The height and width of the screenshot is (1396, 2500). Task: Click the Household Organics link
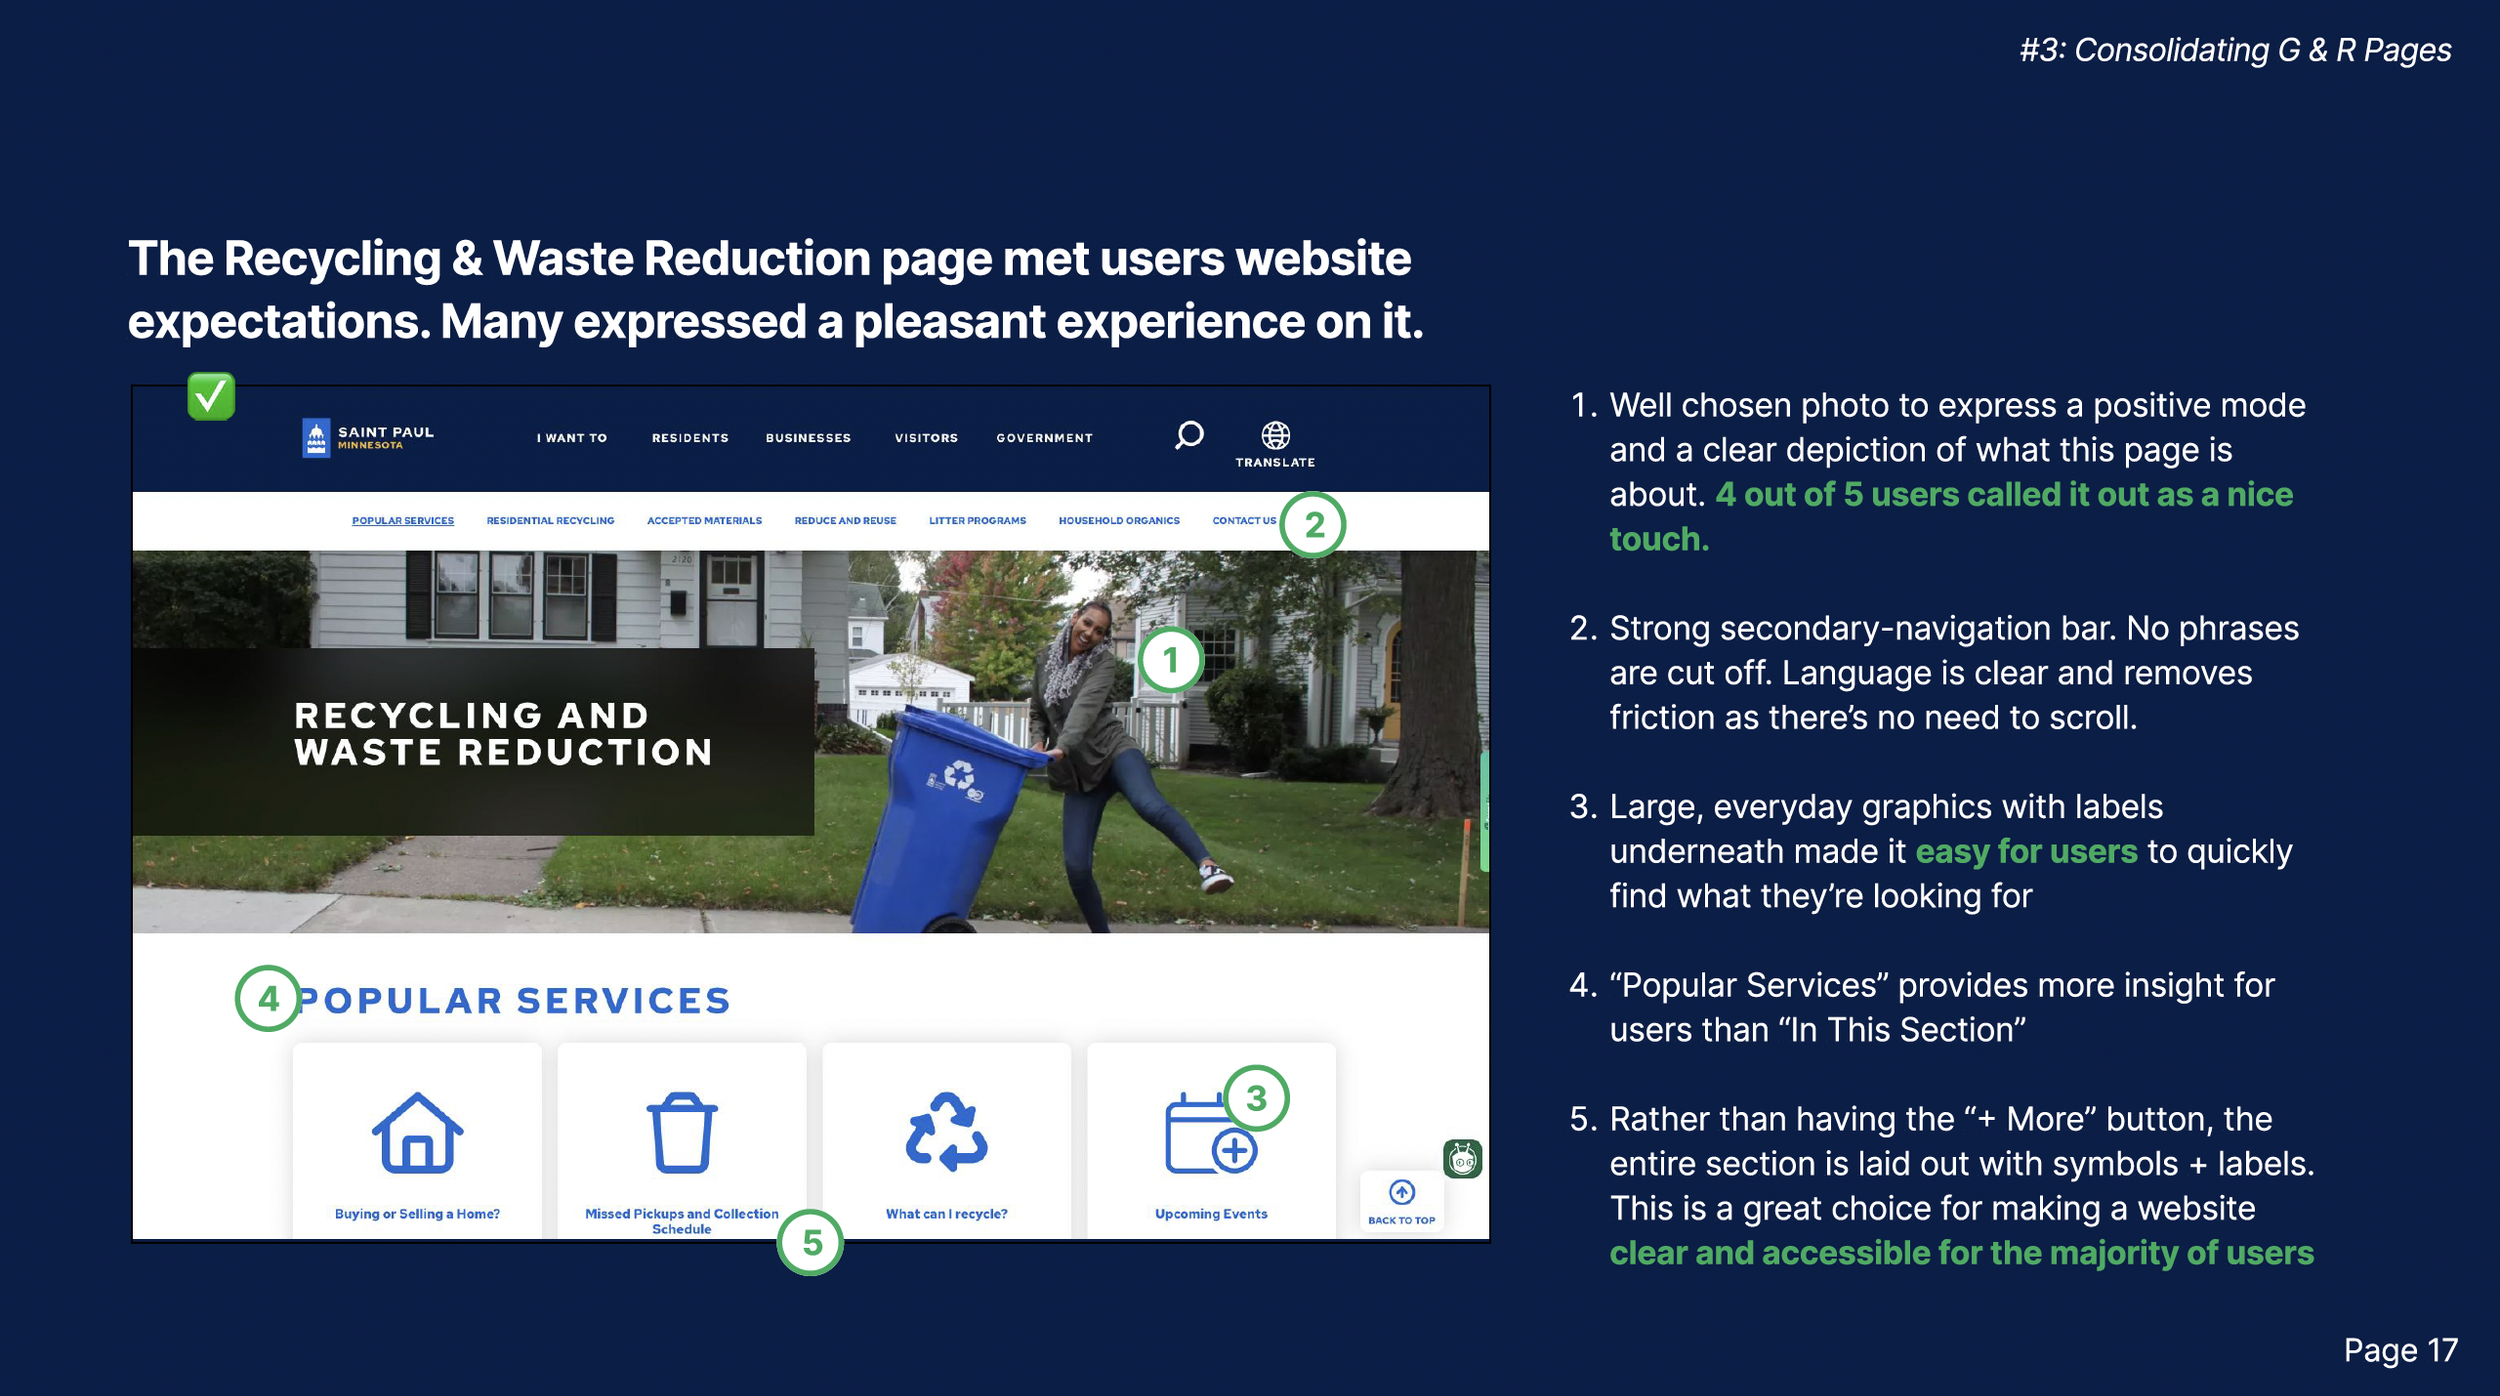coord(1119,521)
